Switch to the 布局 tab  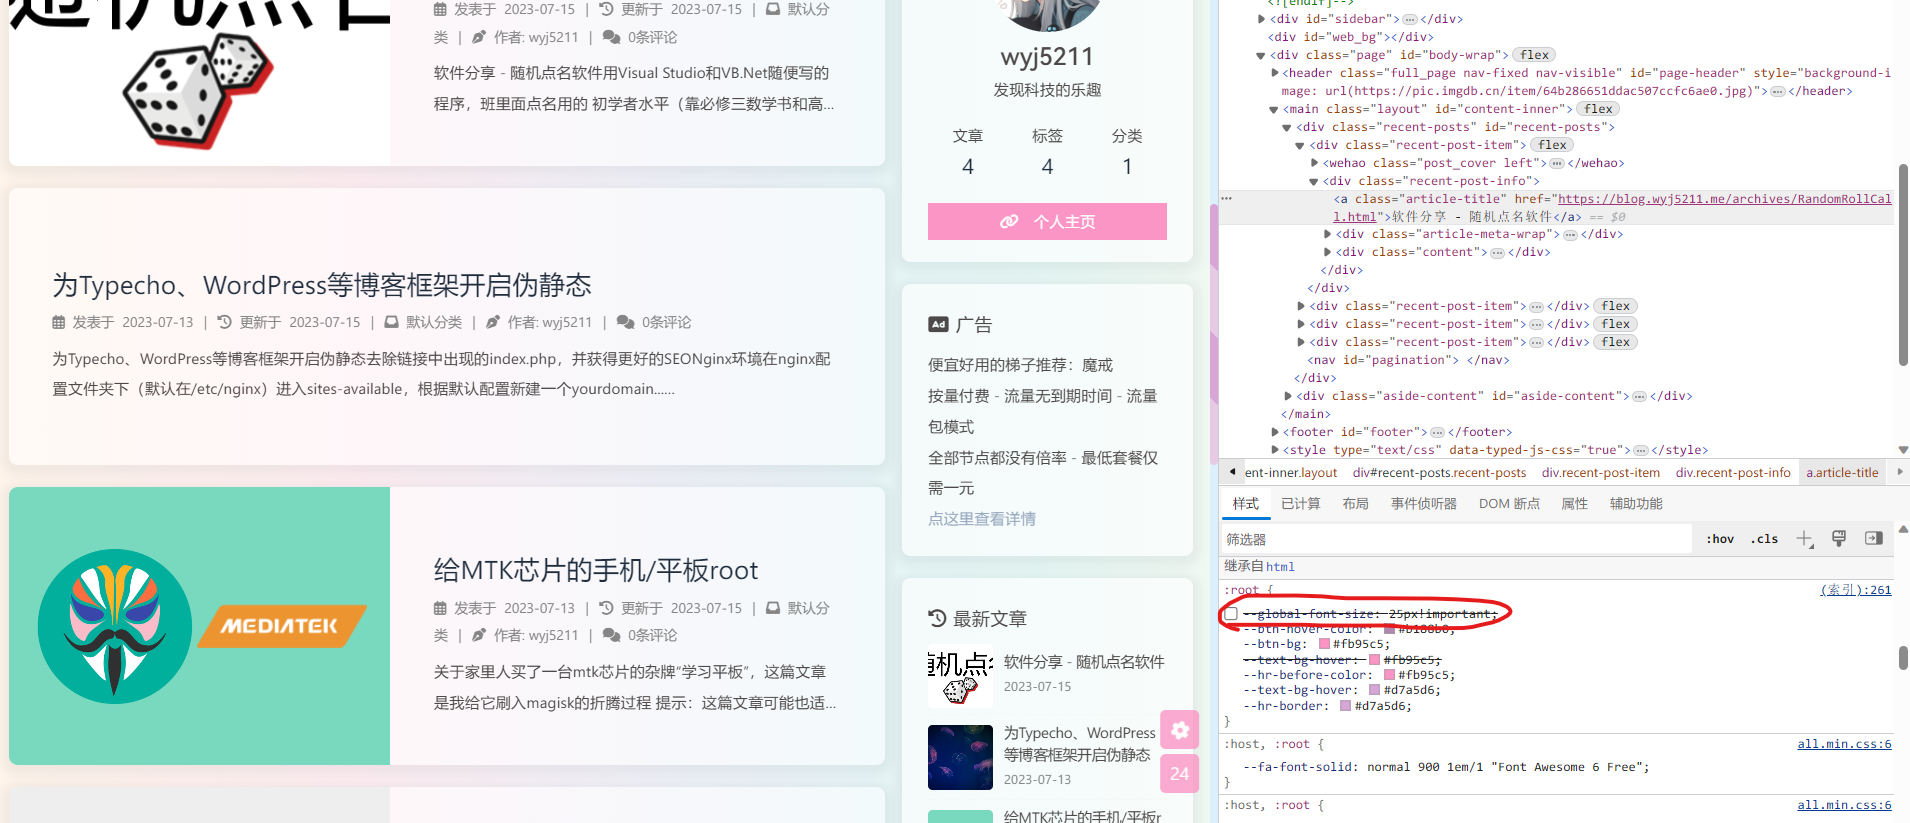[1355, 503]
